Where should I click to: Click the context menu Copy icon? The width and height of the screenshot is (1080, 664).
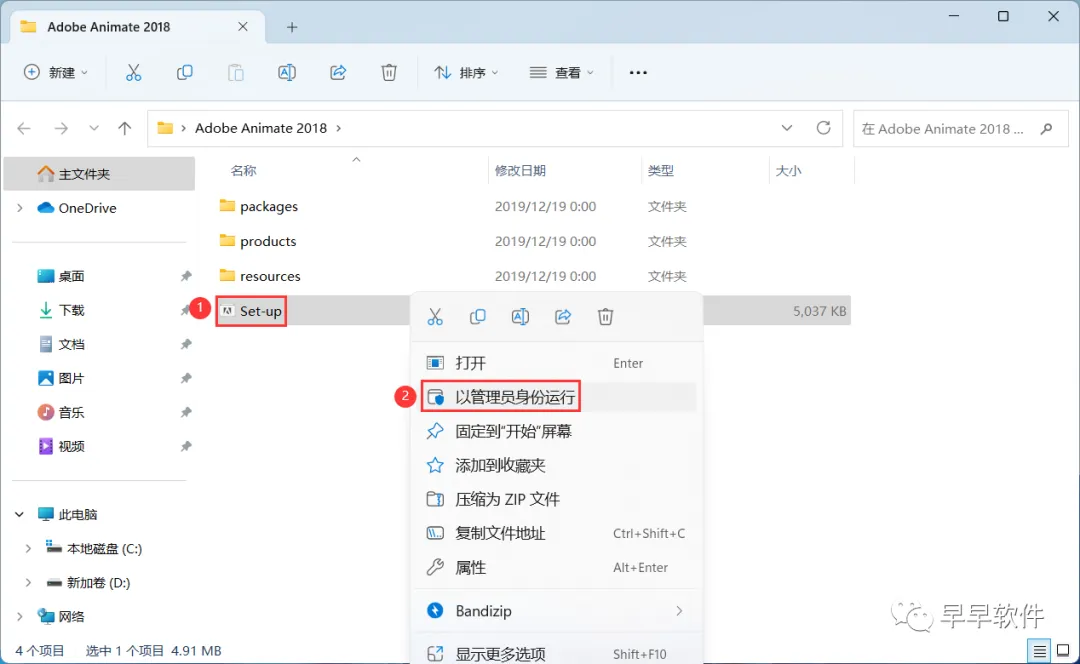(x=477, y=317)
